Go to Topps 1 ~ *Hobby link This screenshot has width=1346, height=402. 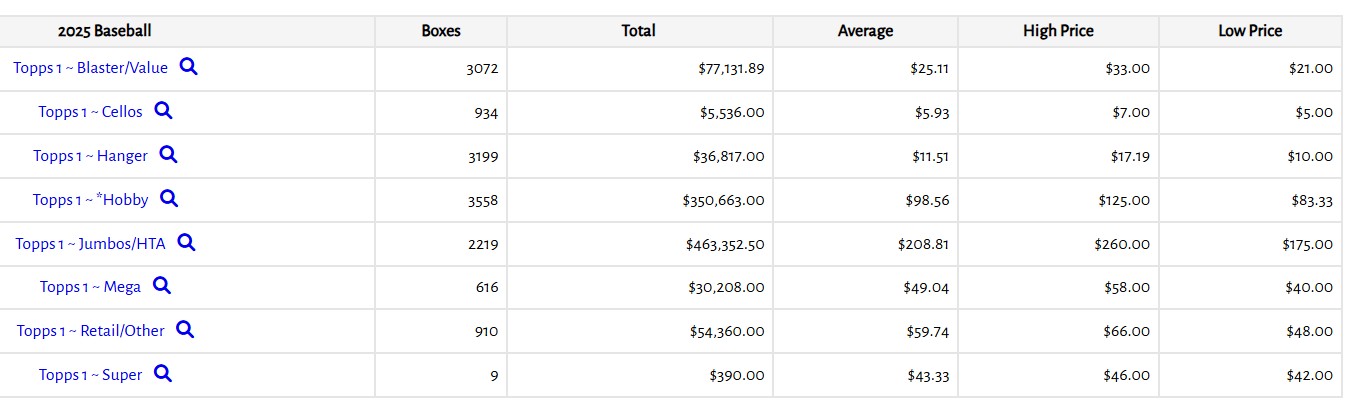(90, 200)
